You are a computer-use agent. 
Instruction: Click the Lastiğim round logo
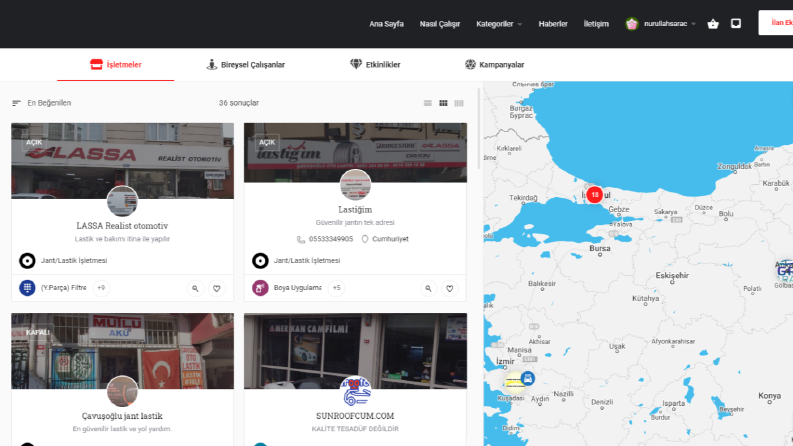355,185
